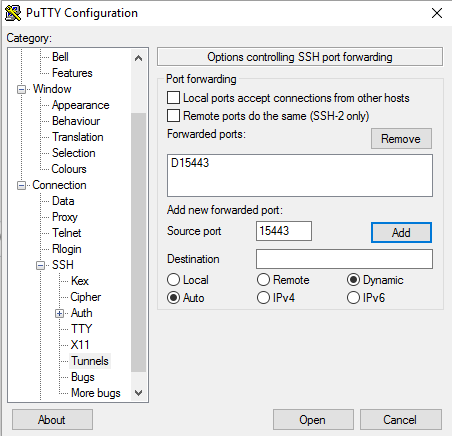Click the PuTTY icon in the title bar
Image resolution: width=452 pixels, height=436 pixels.
[13, 13]
